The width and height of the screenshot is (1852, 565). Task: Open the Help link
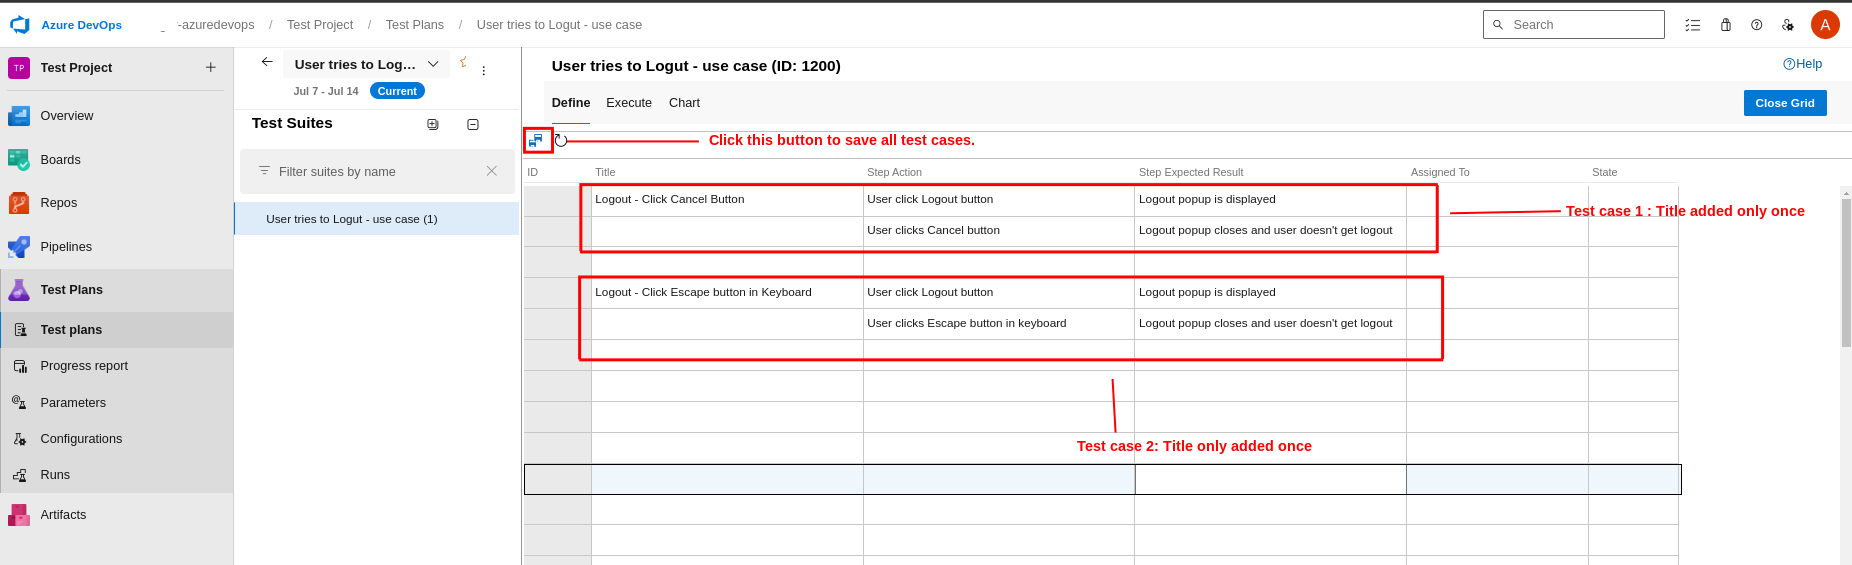(1802, 64)
